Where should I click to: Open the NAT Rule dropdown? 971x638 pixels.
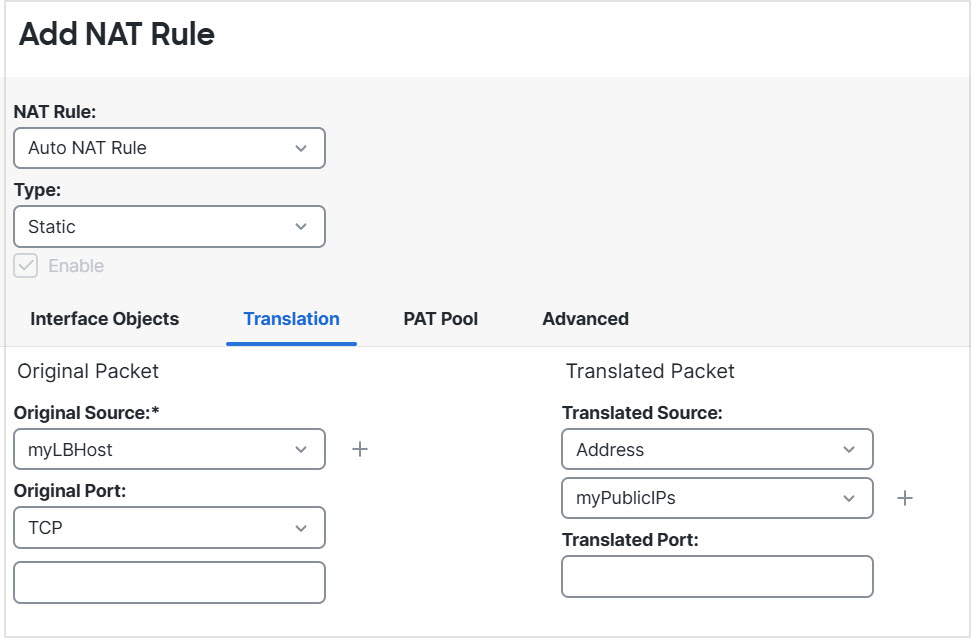(169, 148)
